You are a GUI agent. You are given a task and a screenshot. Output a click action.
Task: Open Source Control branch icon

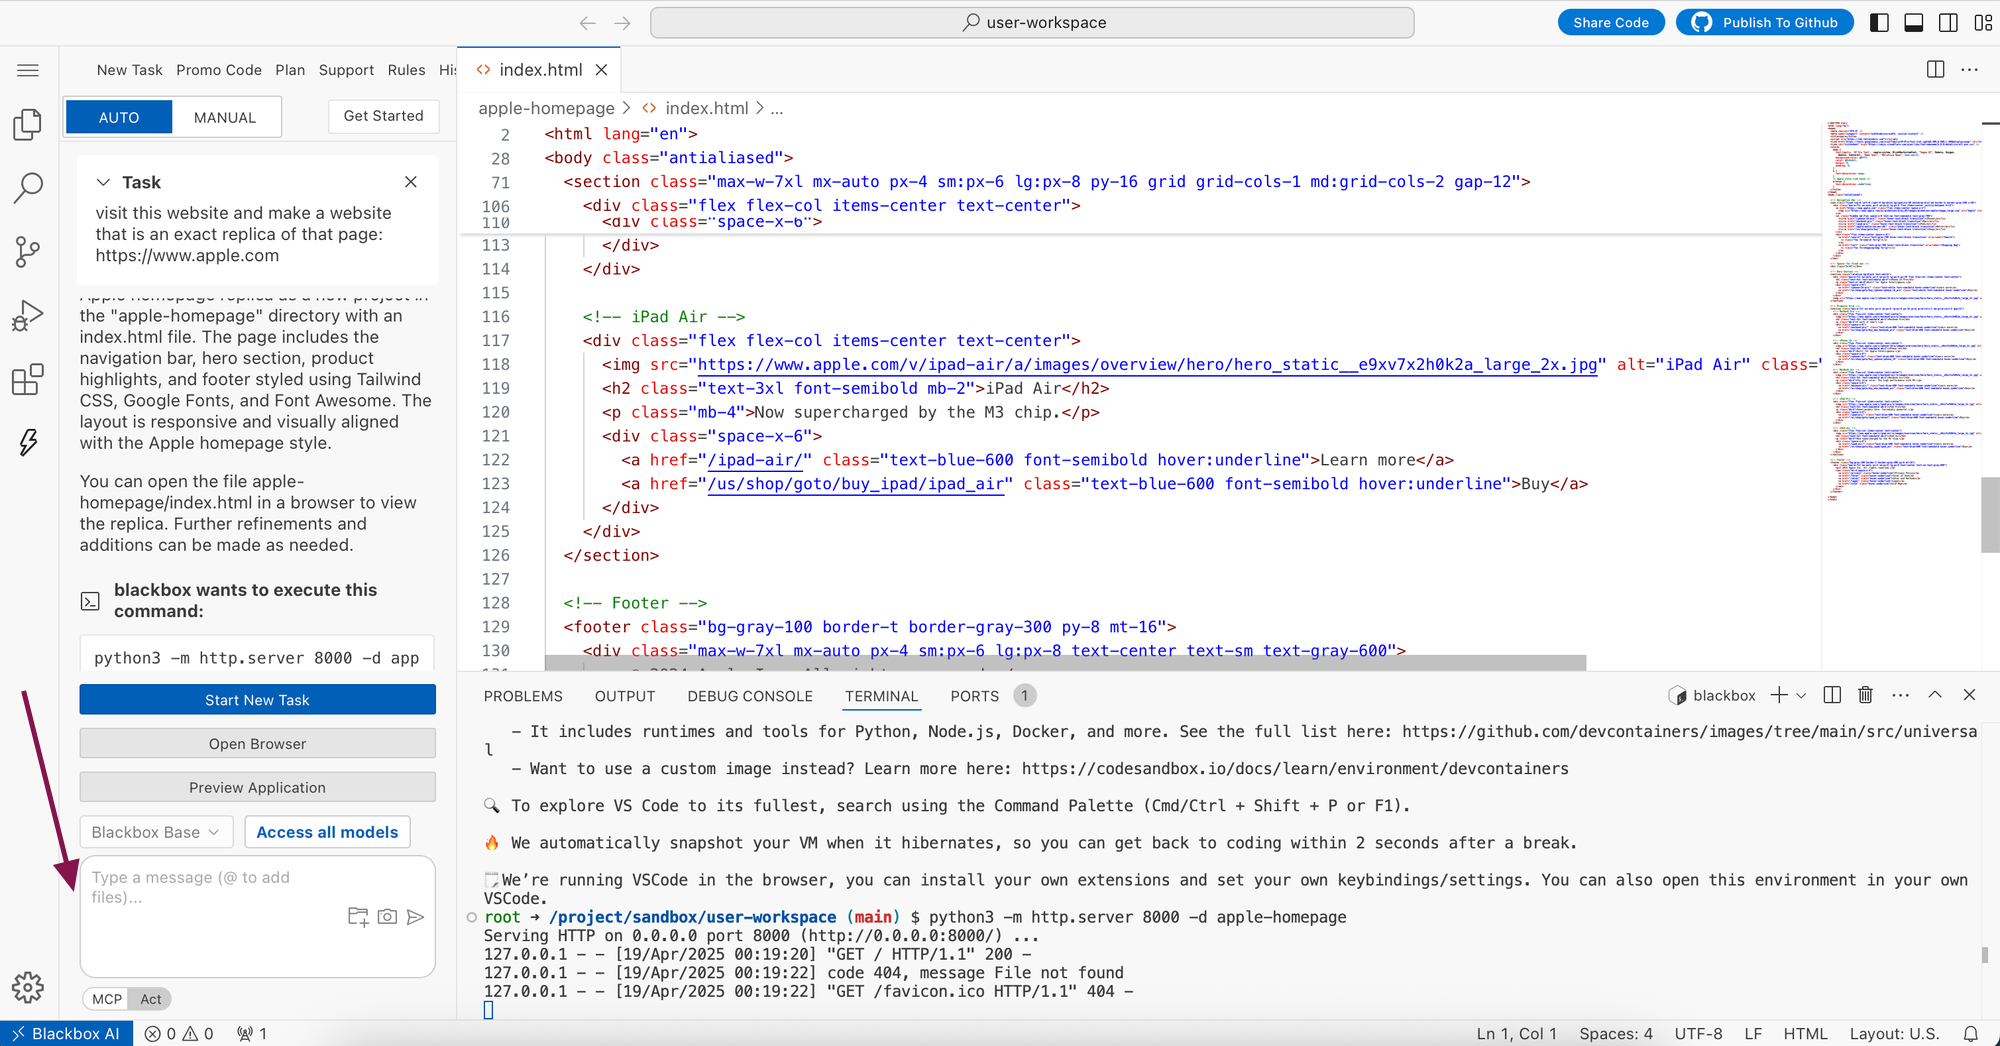(28, 252)
